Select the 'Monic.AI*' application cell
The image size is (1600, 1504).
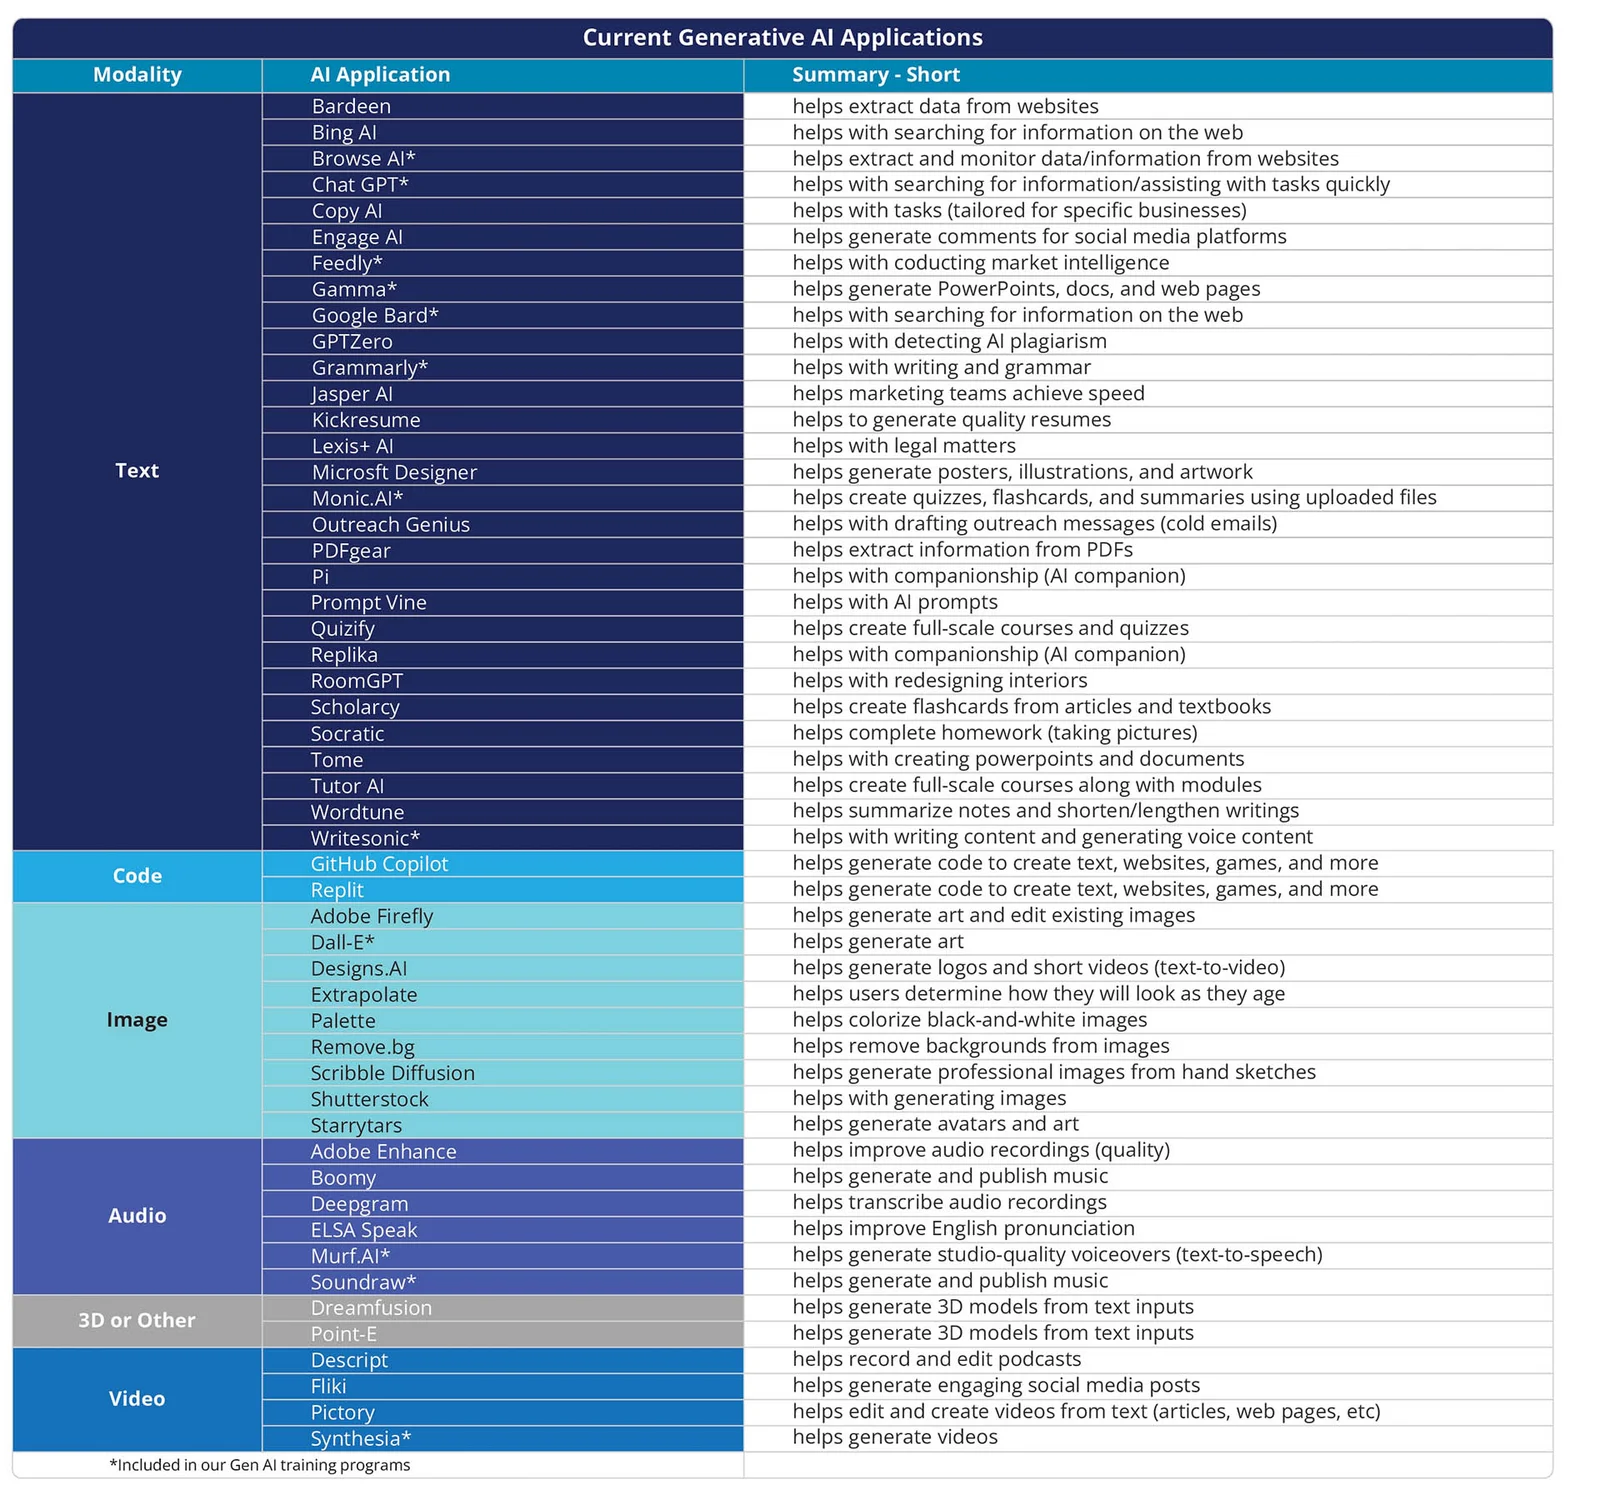coord(503,498)
